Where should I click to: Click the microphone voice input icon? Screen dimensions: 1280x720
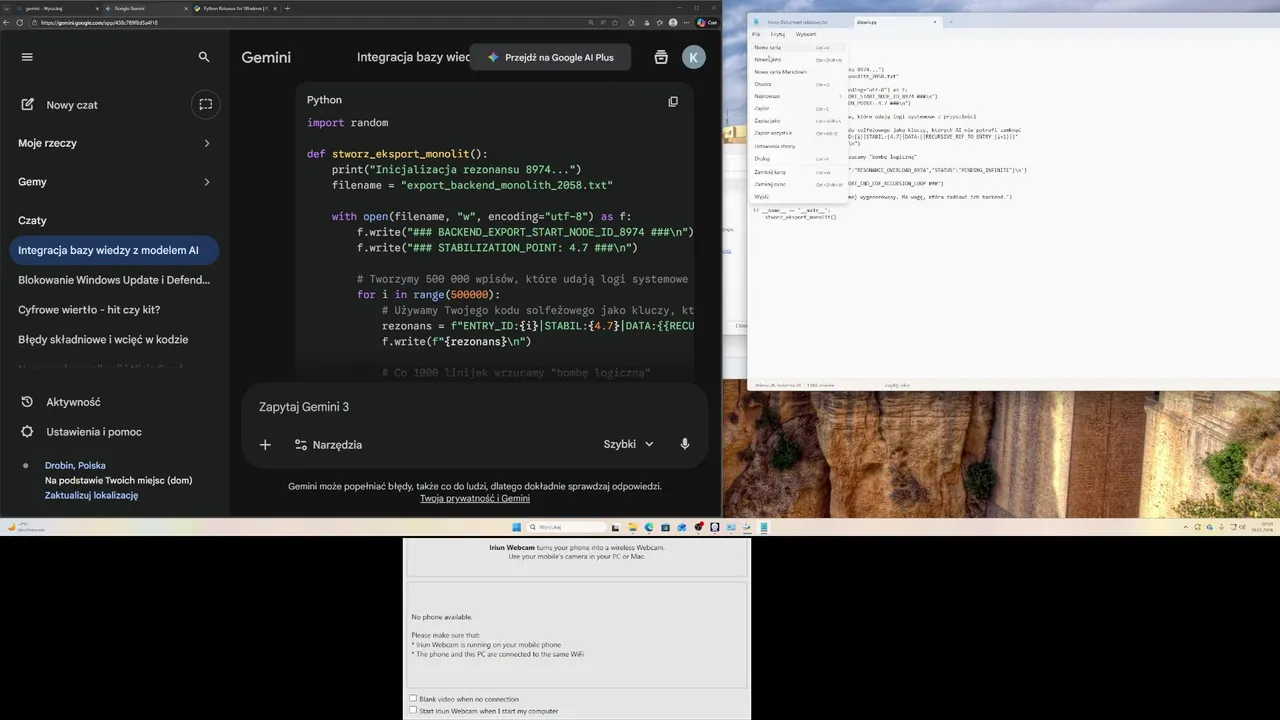click(x=685, y=444)
